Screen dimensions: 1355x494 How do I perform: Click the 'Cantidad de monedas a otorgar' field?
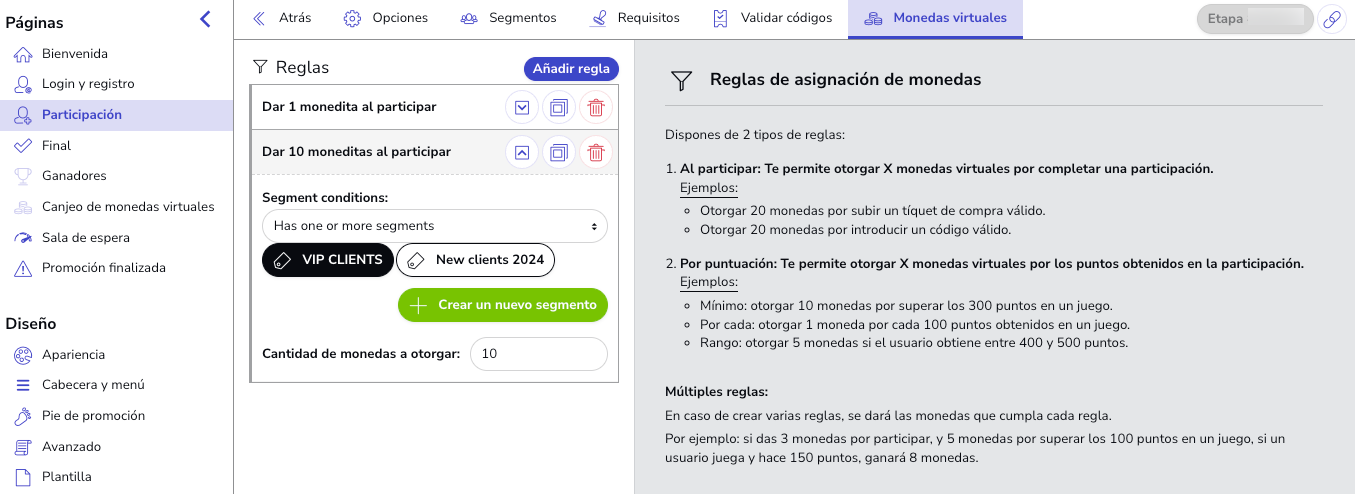point(538,354)
